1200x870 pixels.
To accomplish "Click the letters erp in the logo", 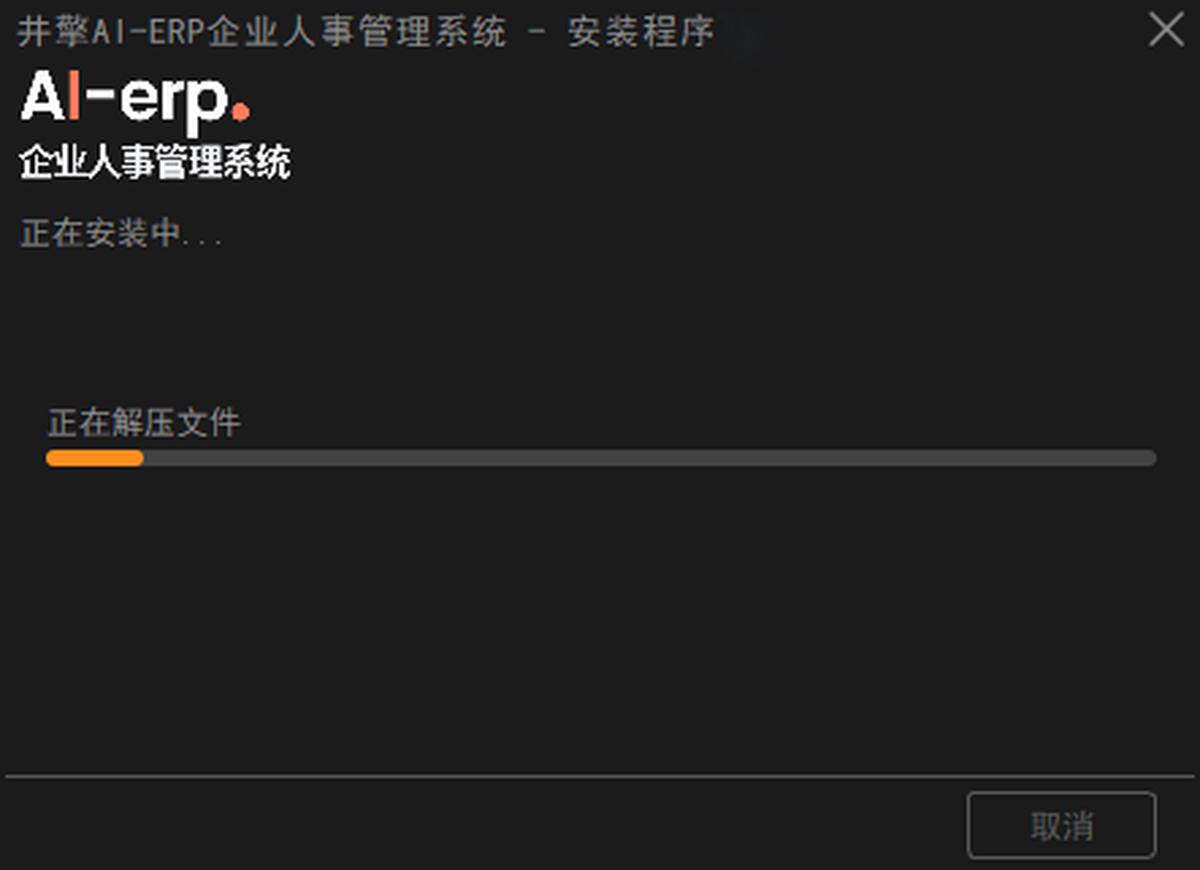I will tap(175, 104).
